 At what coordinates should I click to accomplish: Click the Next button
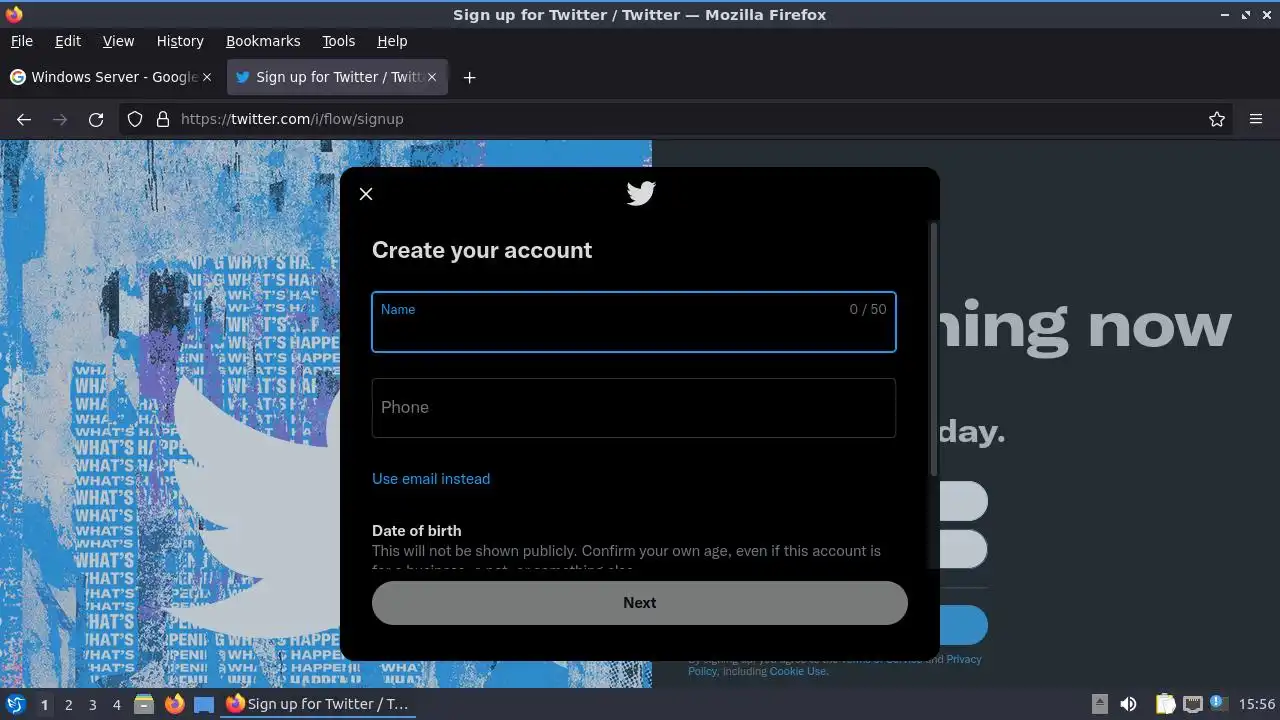(640, 603)
